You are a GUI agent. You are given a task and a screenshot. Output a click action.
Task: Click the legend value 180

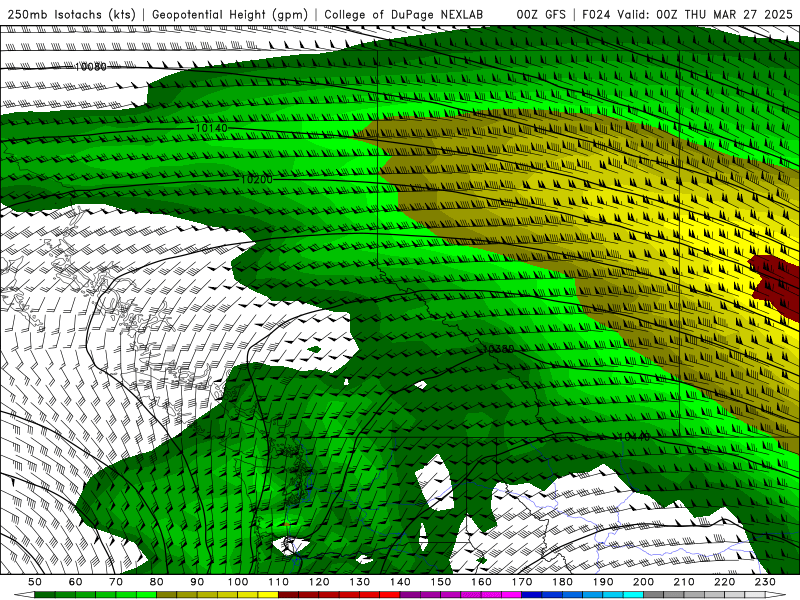tap(562, 582)
